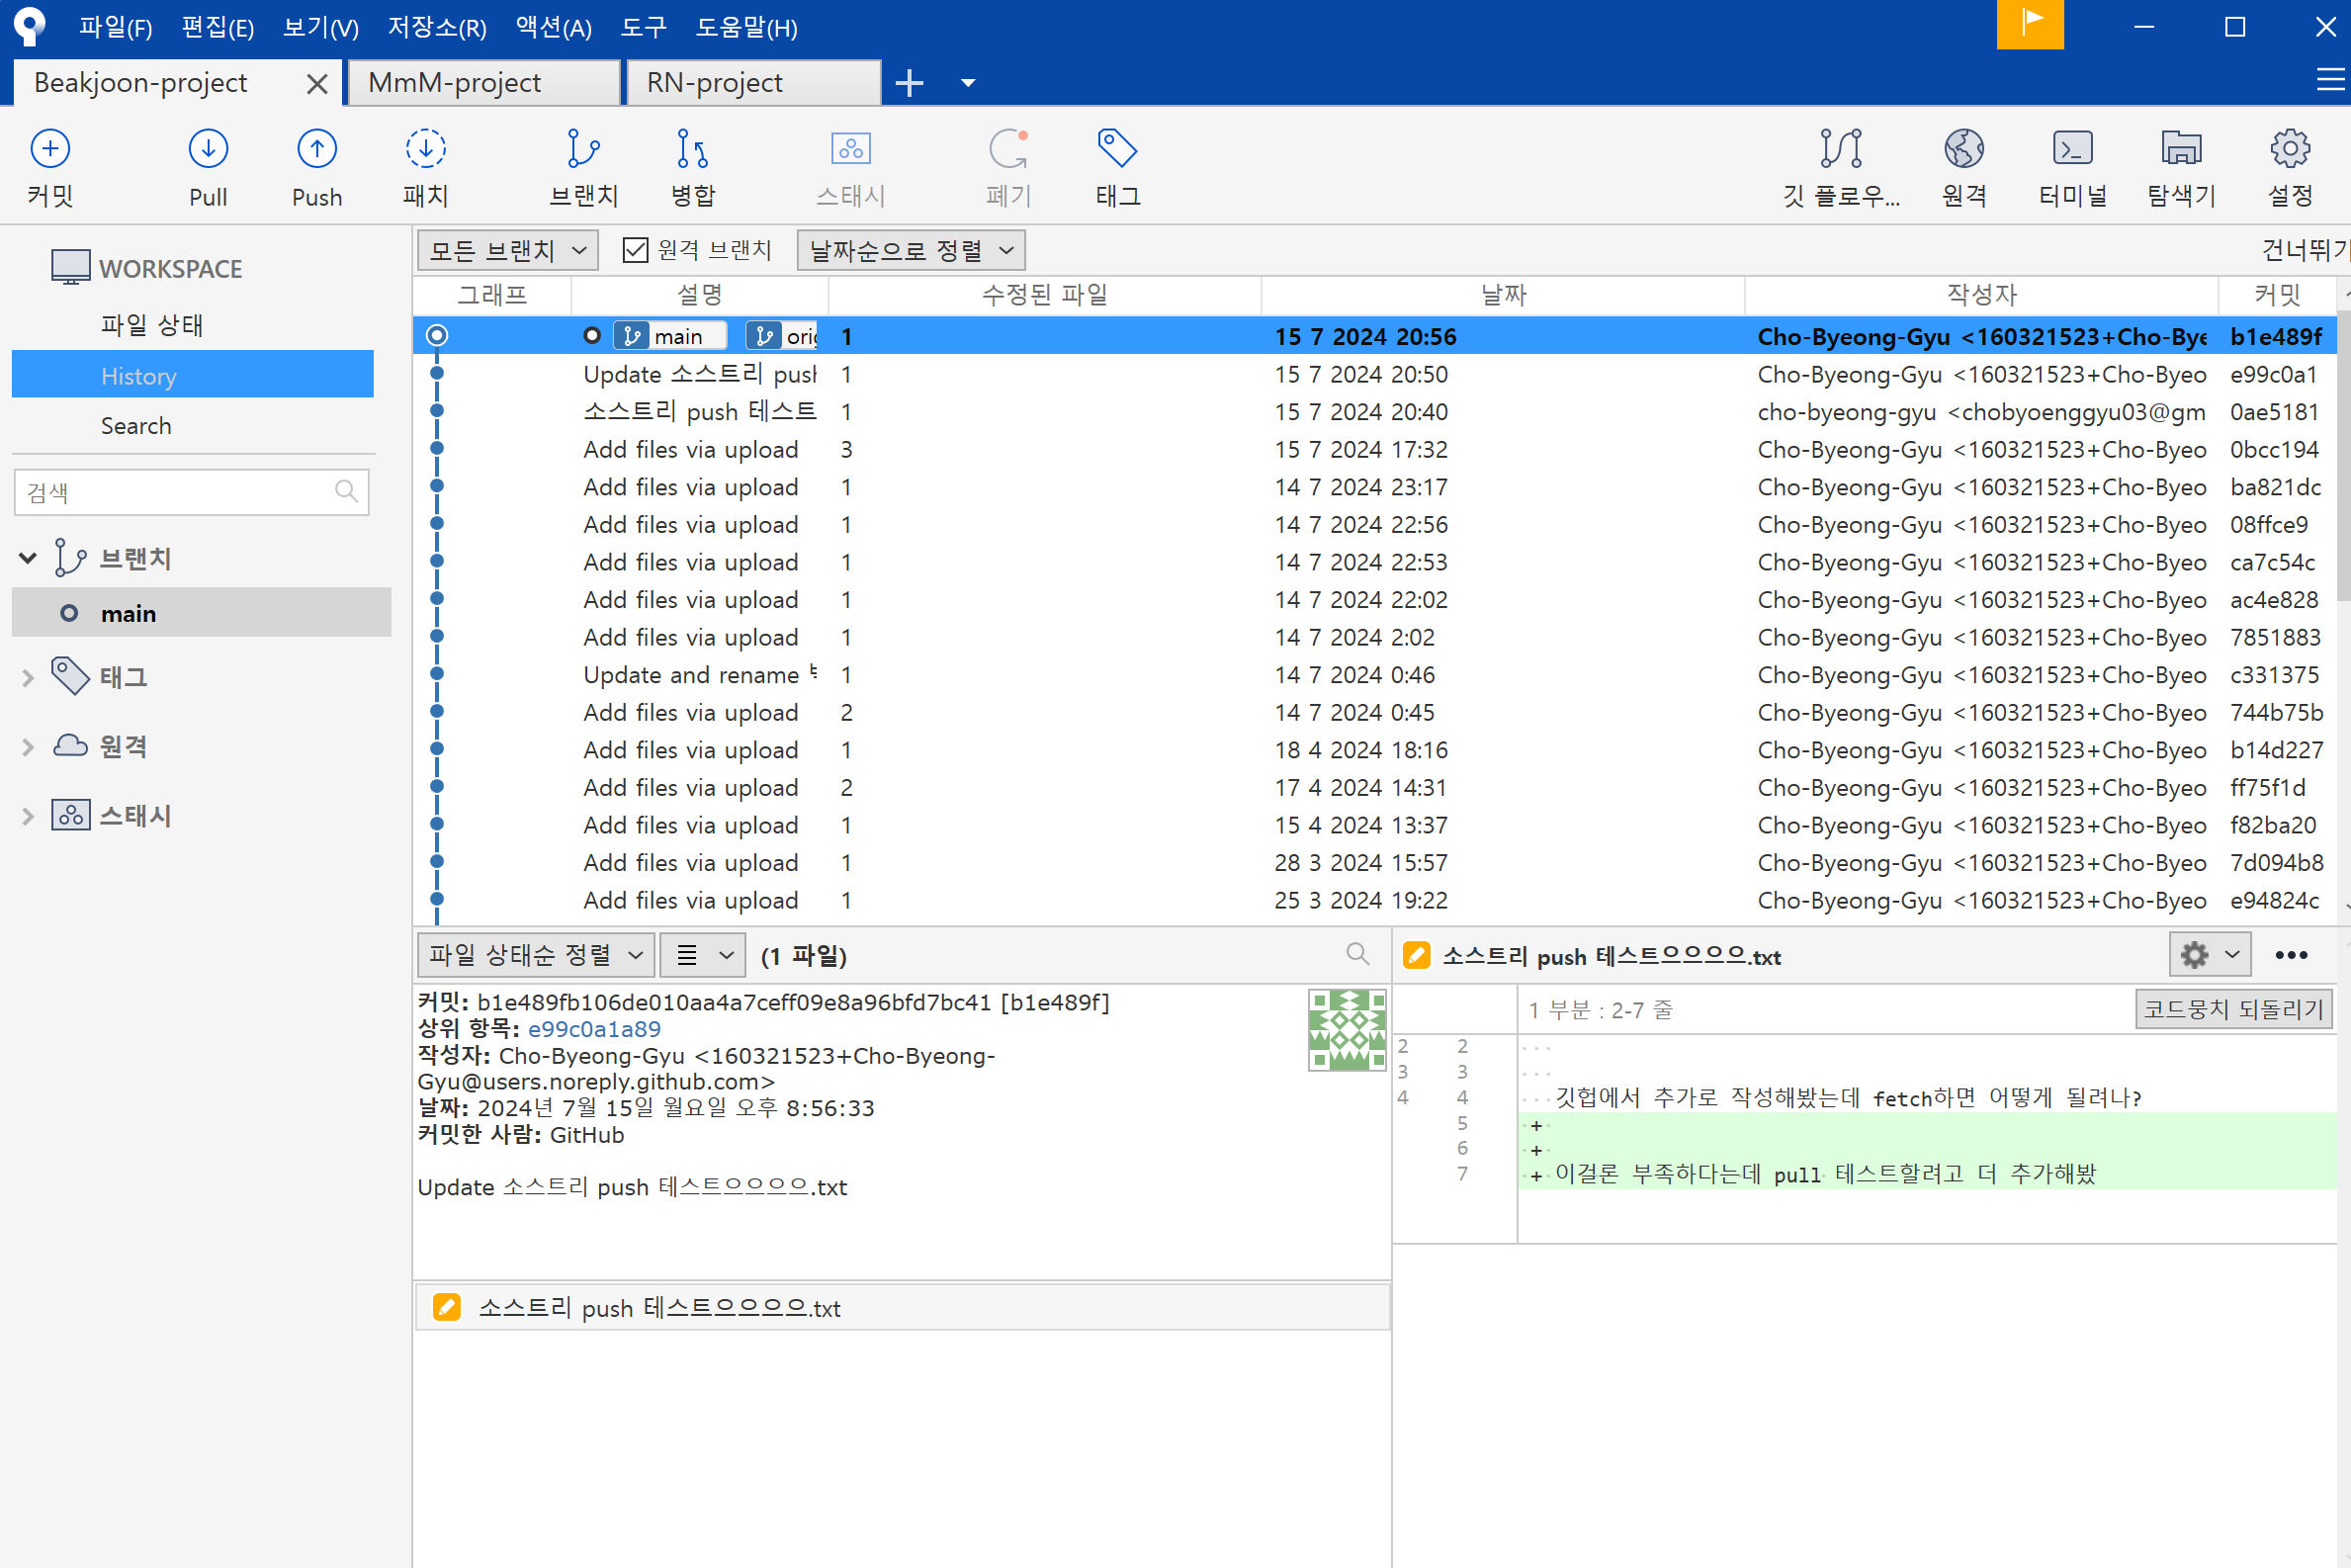2351x1568 pixels.
Task: Click the Stash (스태시) toolbar icon
Action: coord(851,167)
